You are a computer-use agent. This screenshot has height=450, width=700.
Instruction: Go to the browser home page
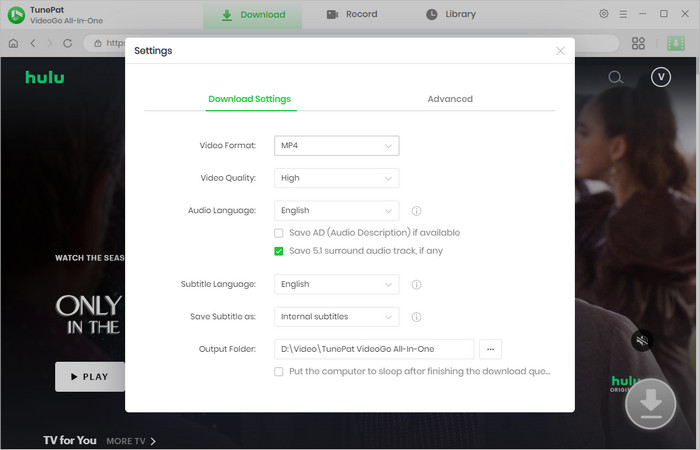[x=13, y=43]
